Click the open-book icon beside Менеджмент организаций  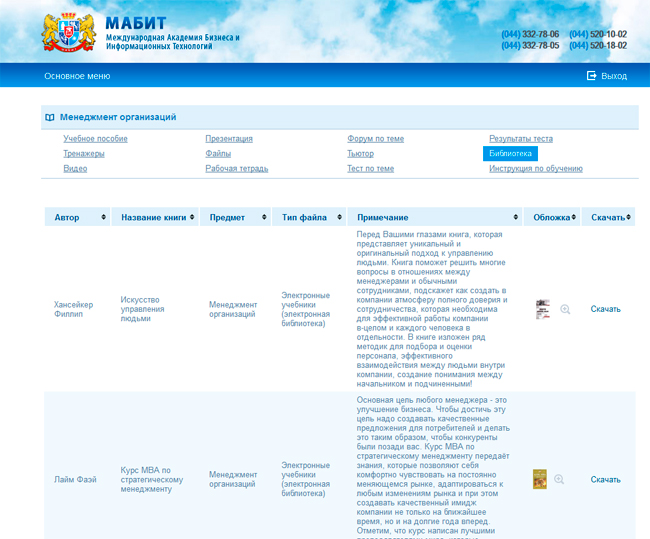click(x=50, y=117)
